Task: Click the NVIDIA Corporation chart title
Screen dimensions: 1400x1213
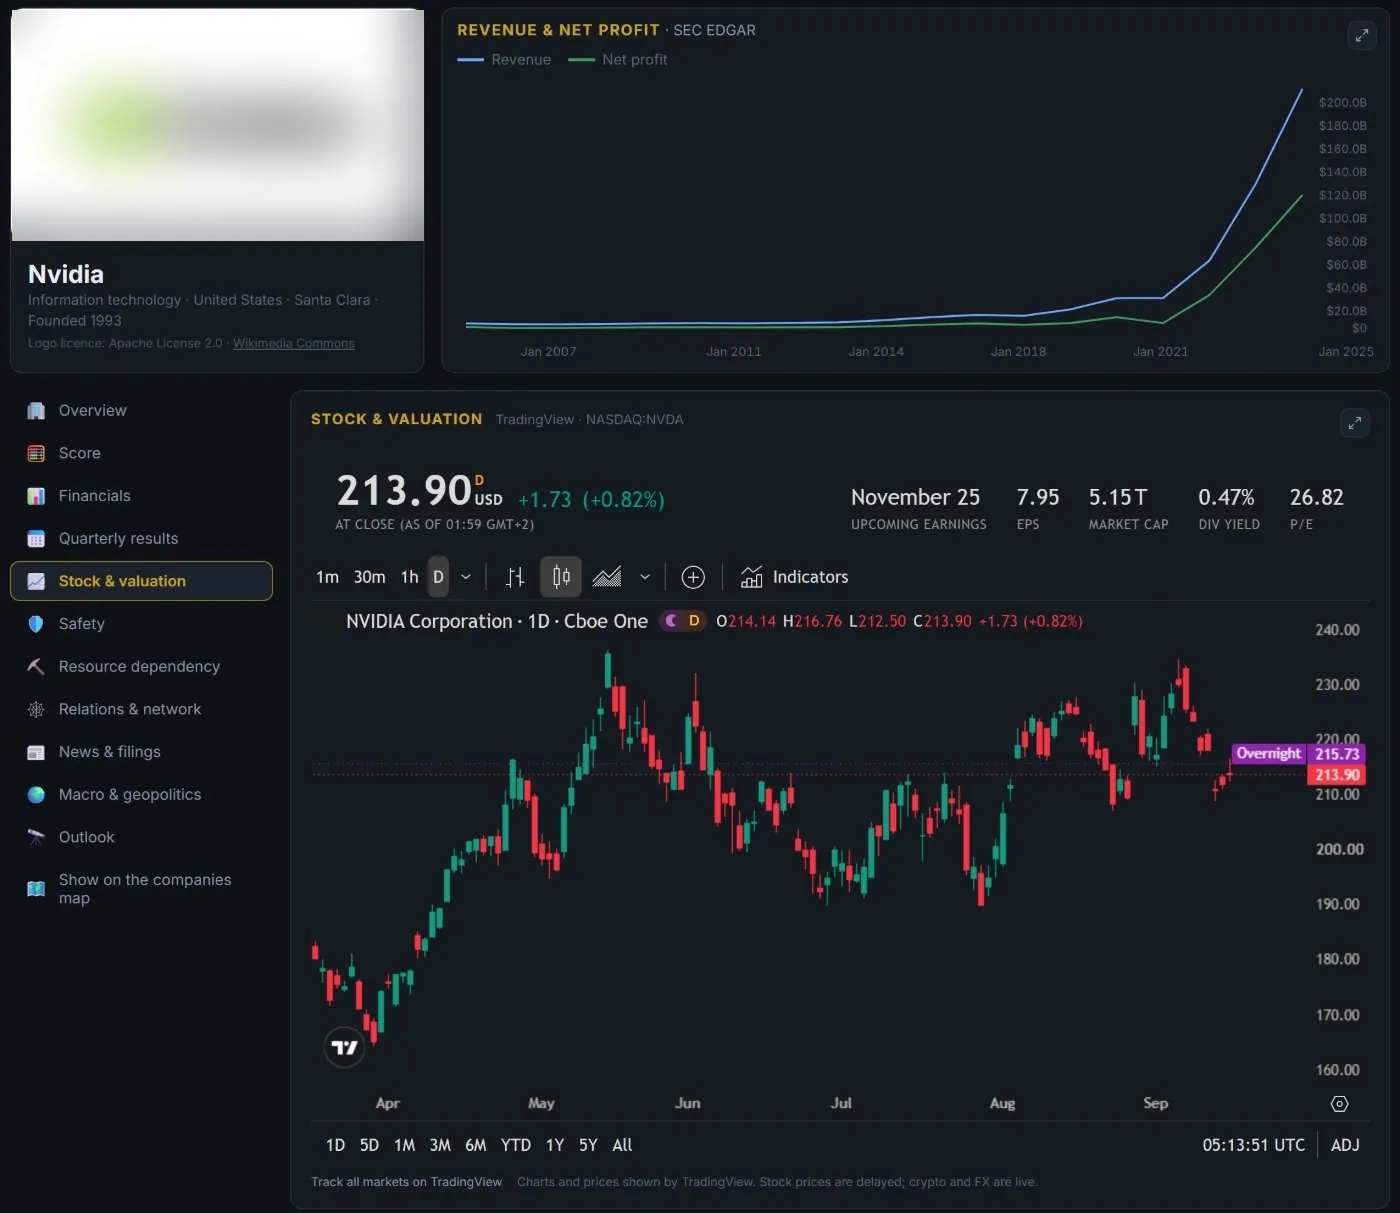Action: click(497, 621)
